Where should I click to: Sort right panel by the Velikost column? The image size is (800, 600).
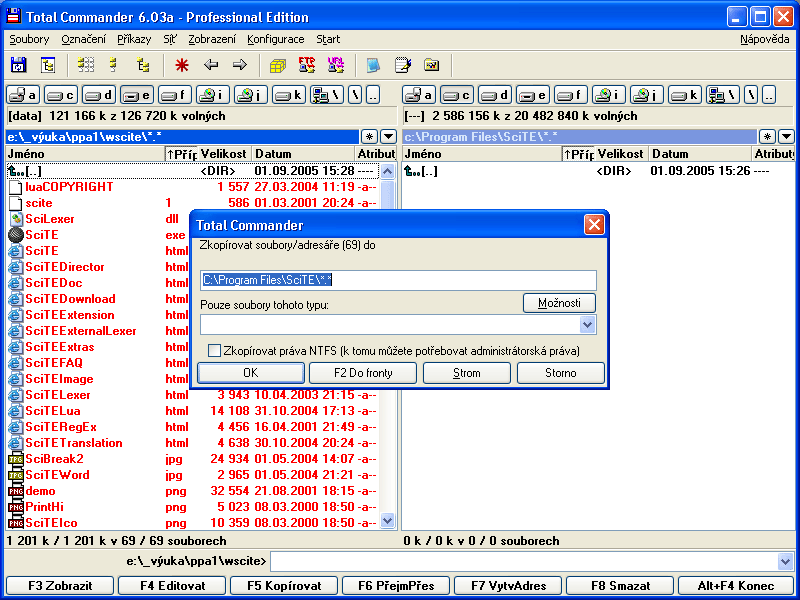tap(621, 154)
